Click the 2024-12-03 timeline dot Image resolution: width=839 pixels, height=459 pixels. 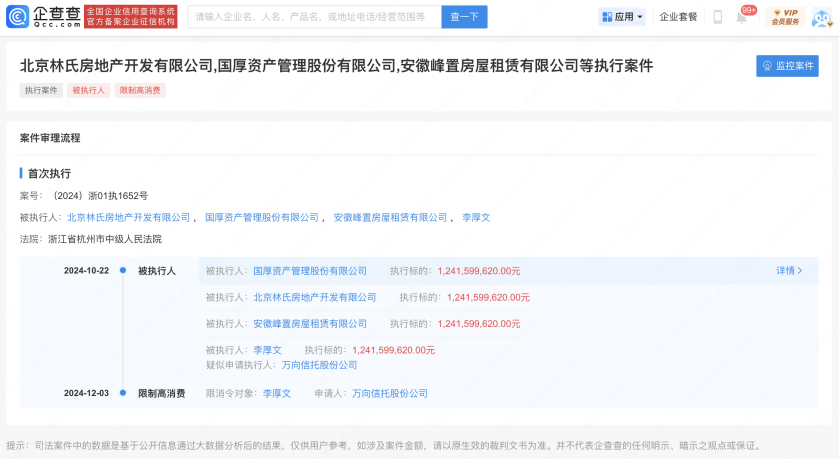click(x=122, y=393)
